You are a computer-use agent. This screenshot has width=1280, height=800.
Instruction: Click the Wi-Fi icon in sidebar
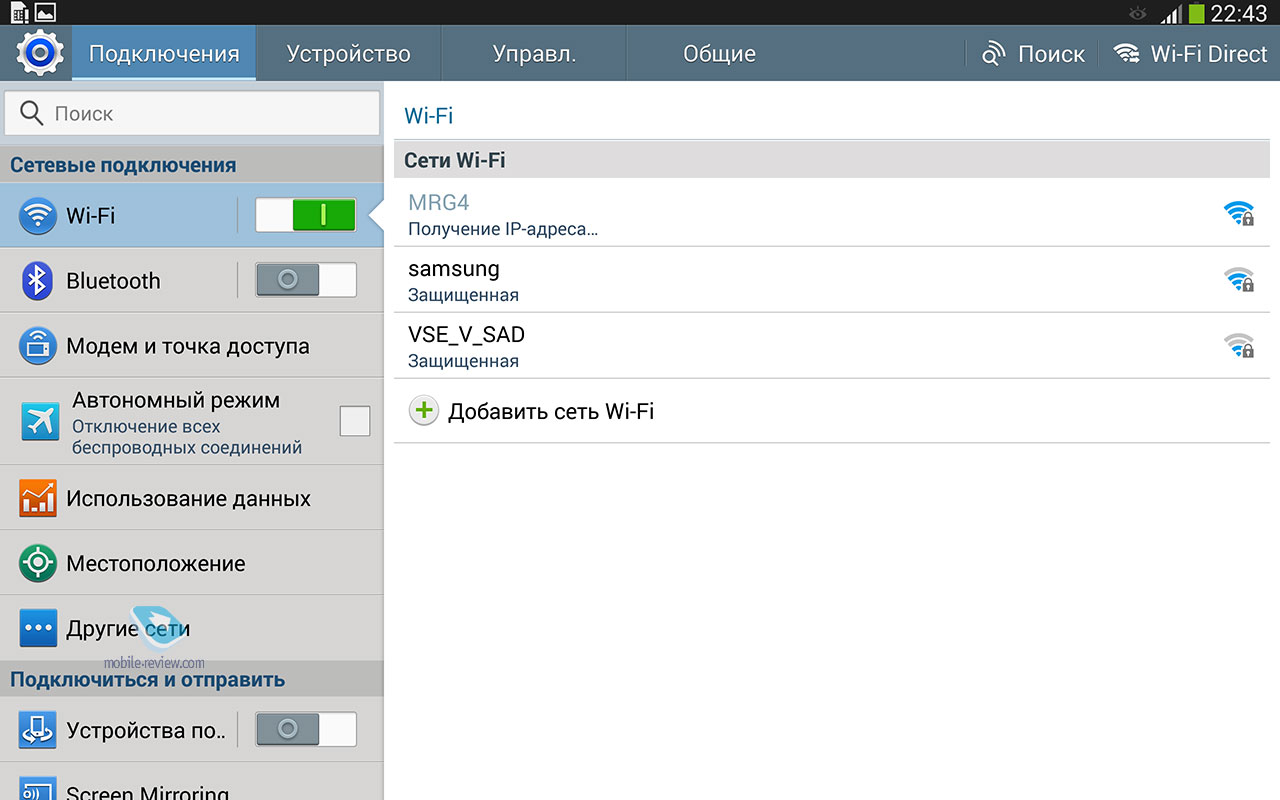click(38, 215)
